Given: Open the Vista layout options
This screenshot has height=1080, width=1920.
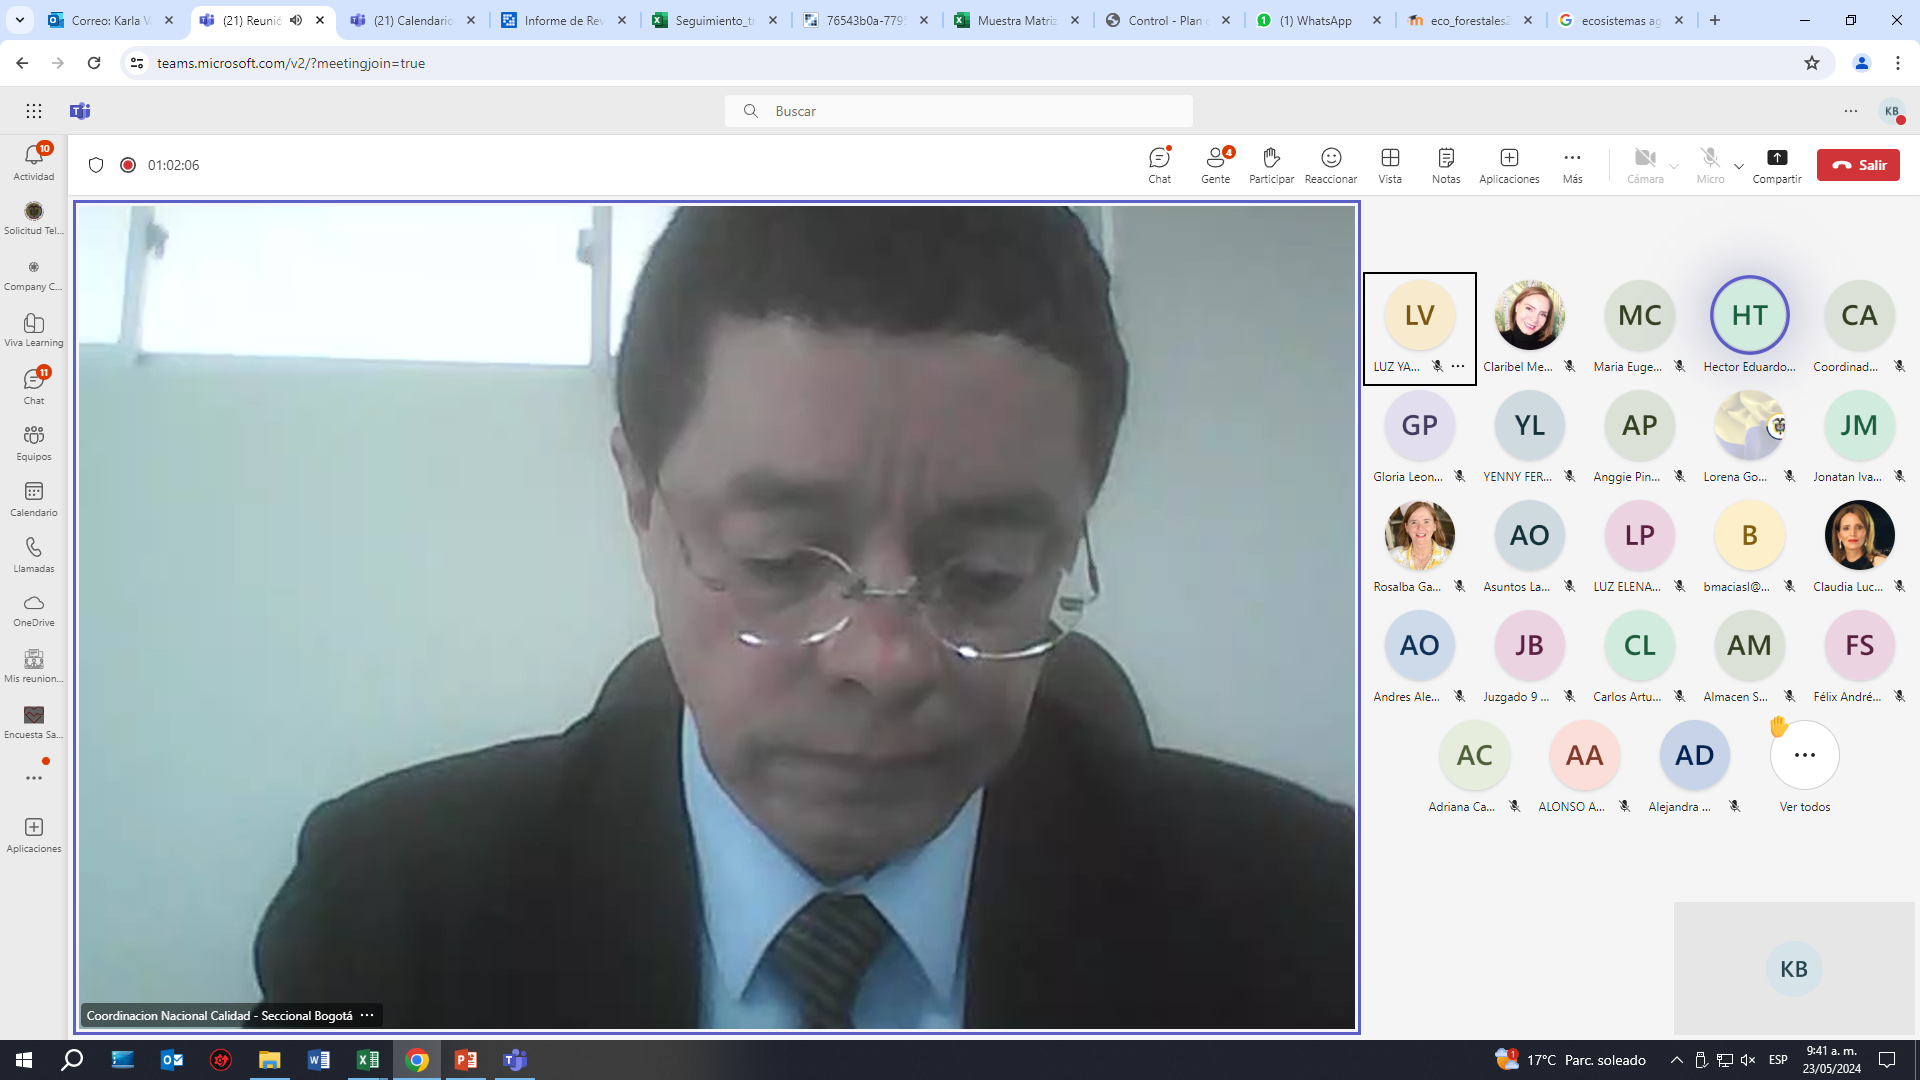Looking at the screenshot, I should pos(1390,165).
